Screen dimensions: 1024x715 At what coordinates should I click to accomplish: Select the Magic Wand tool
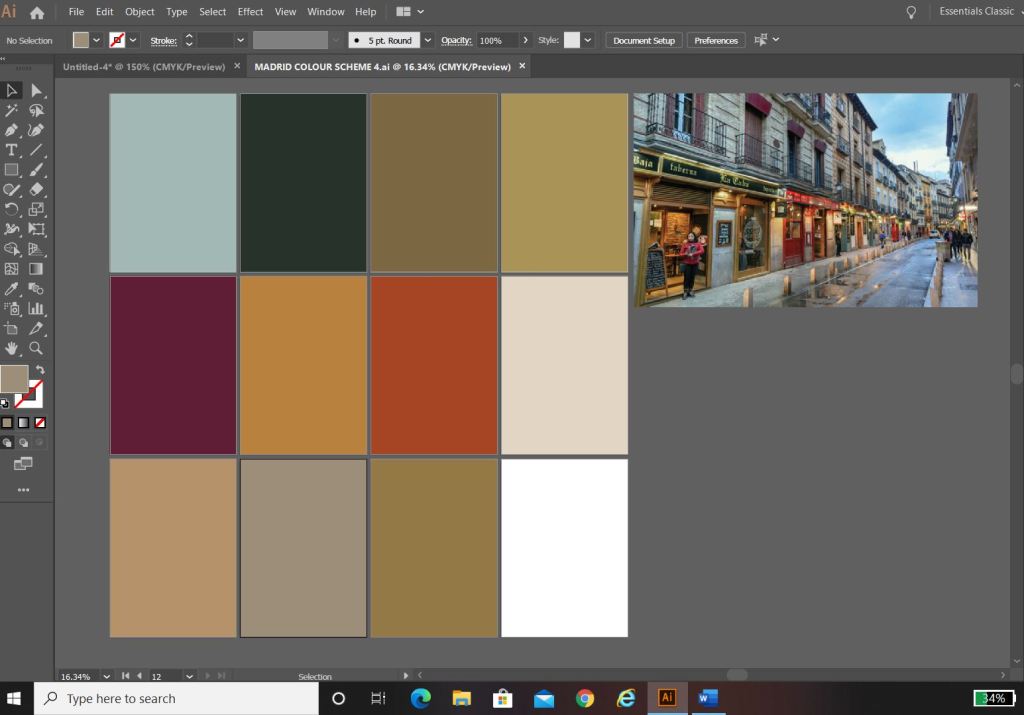[x=12, y=110]
